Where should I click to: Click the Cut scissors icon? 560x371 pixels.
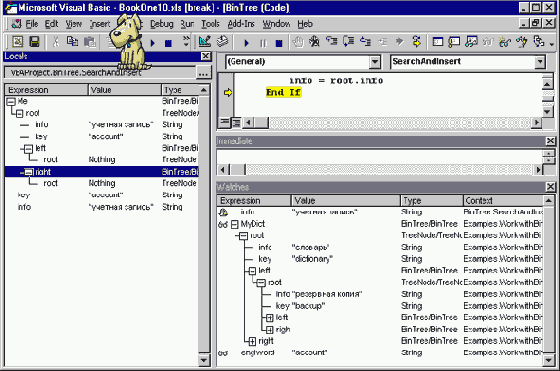pyautogui.click(x=56, y=42)
